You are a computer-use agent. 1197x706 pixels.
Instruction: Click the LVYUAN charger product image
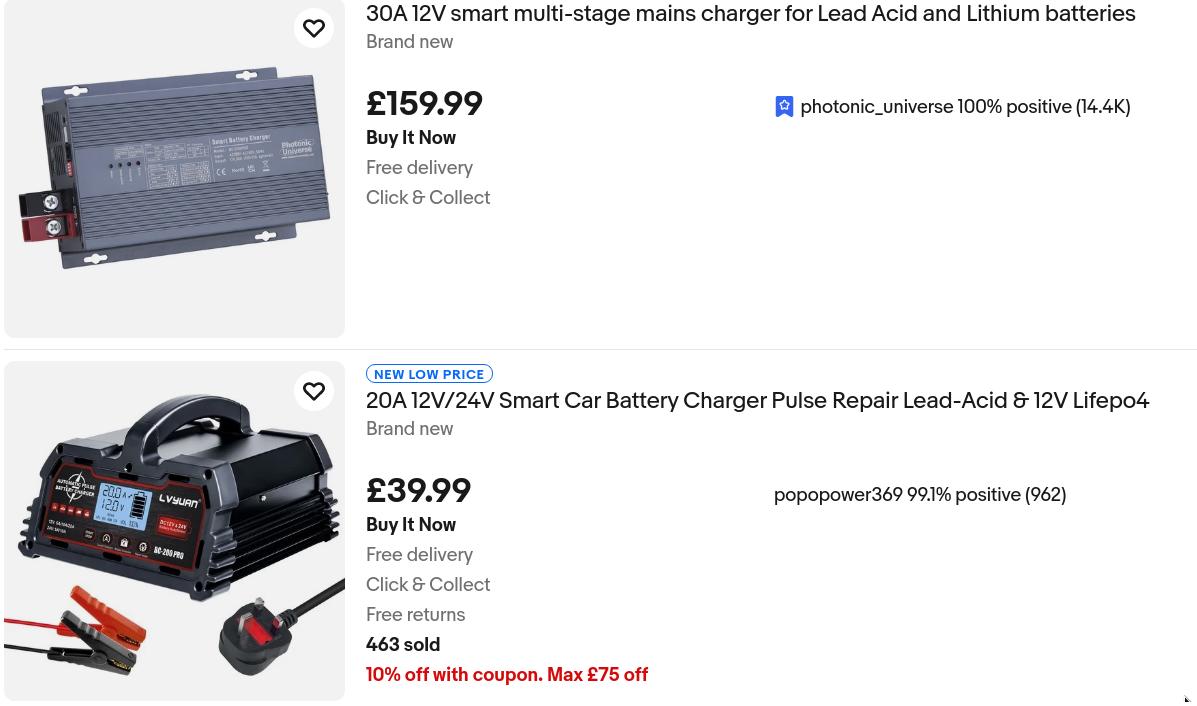pos(175,531)
